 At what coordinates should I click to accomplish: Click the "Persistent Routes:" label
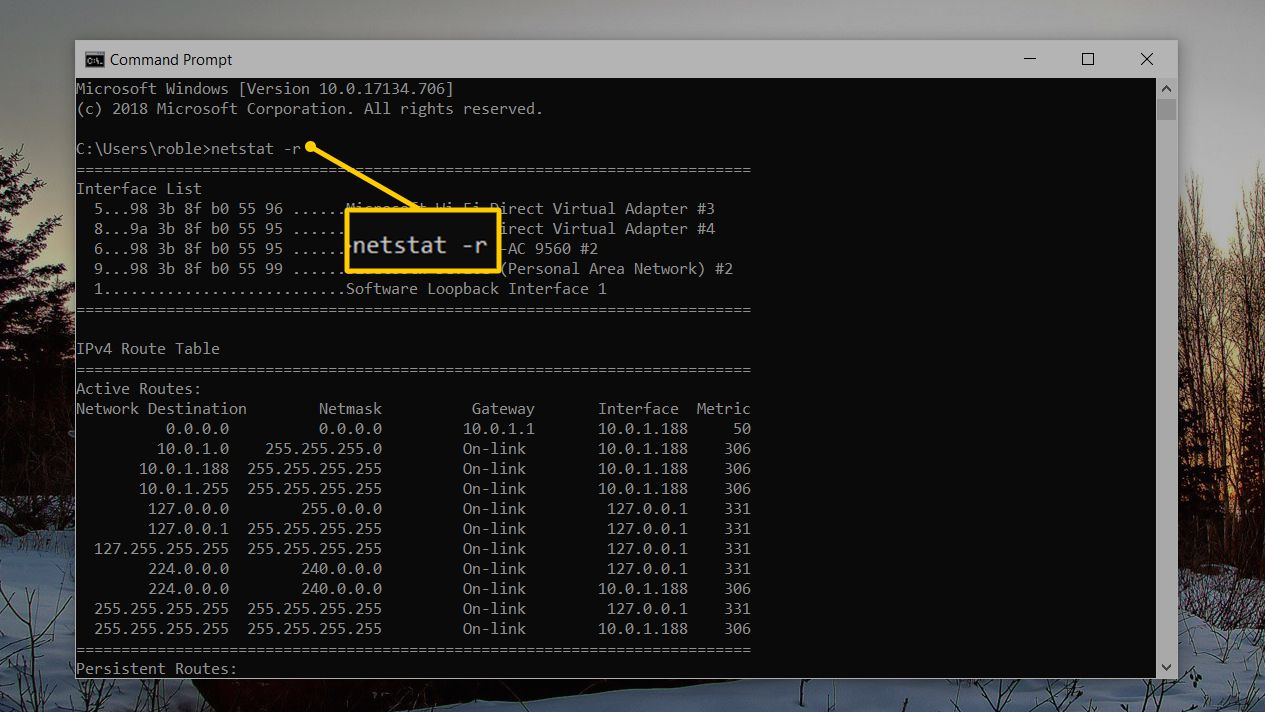click(x=157, y=669)
